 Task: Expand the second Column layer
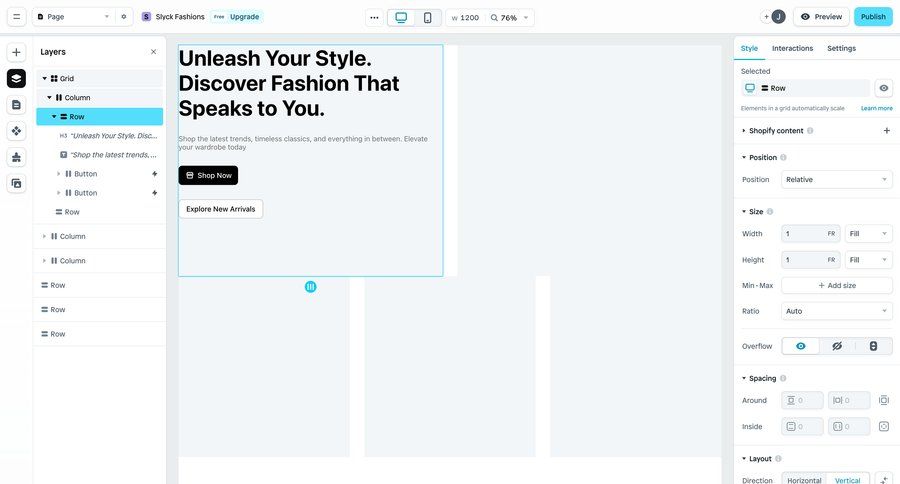coord(45,236)
